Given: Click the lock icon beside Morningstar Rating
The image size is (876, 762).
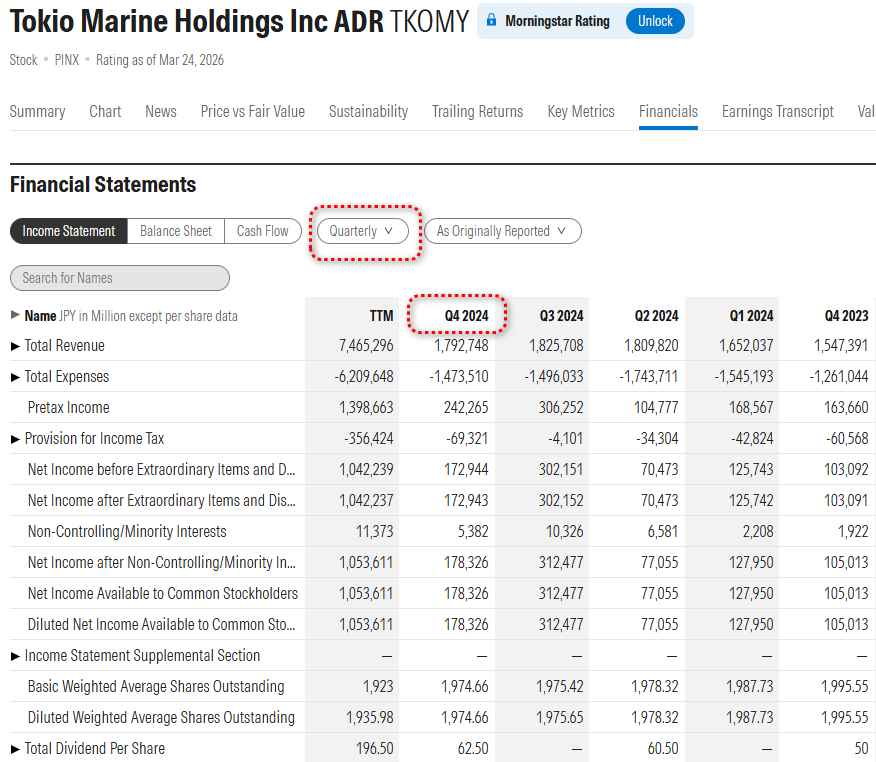Looking at the screenshot, I should point(491,21).
